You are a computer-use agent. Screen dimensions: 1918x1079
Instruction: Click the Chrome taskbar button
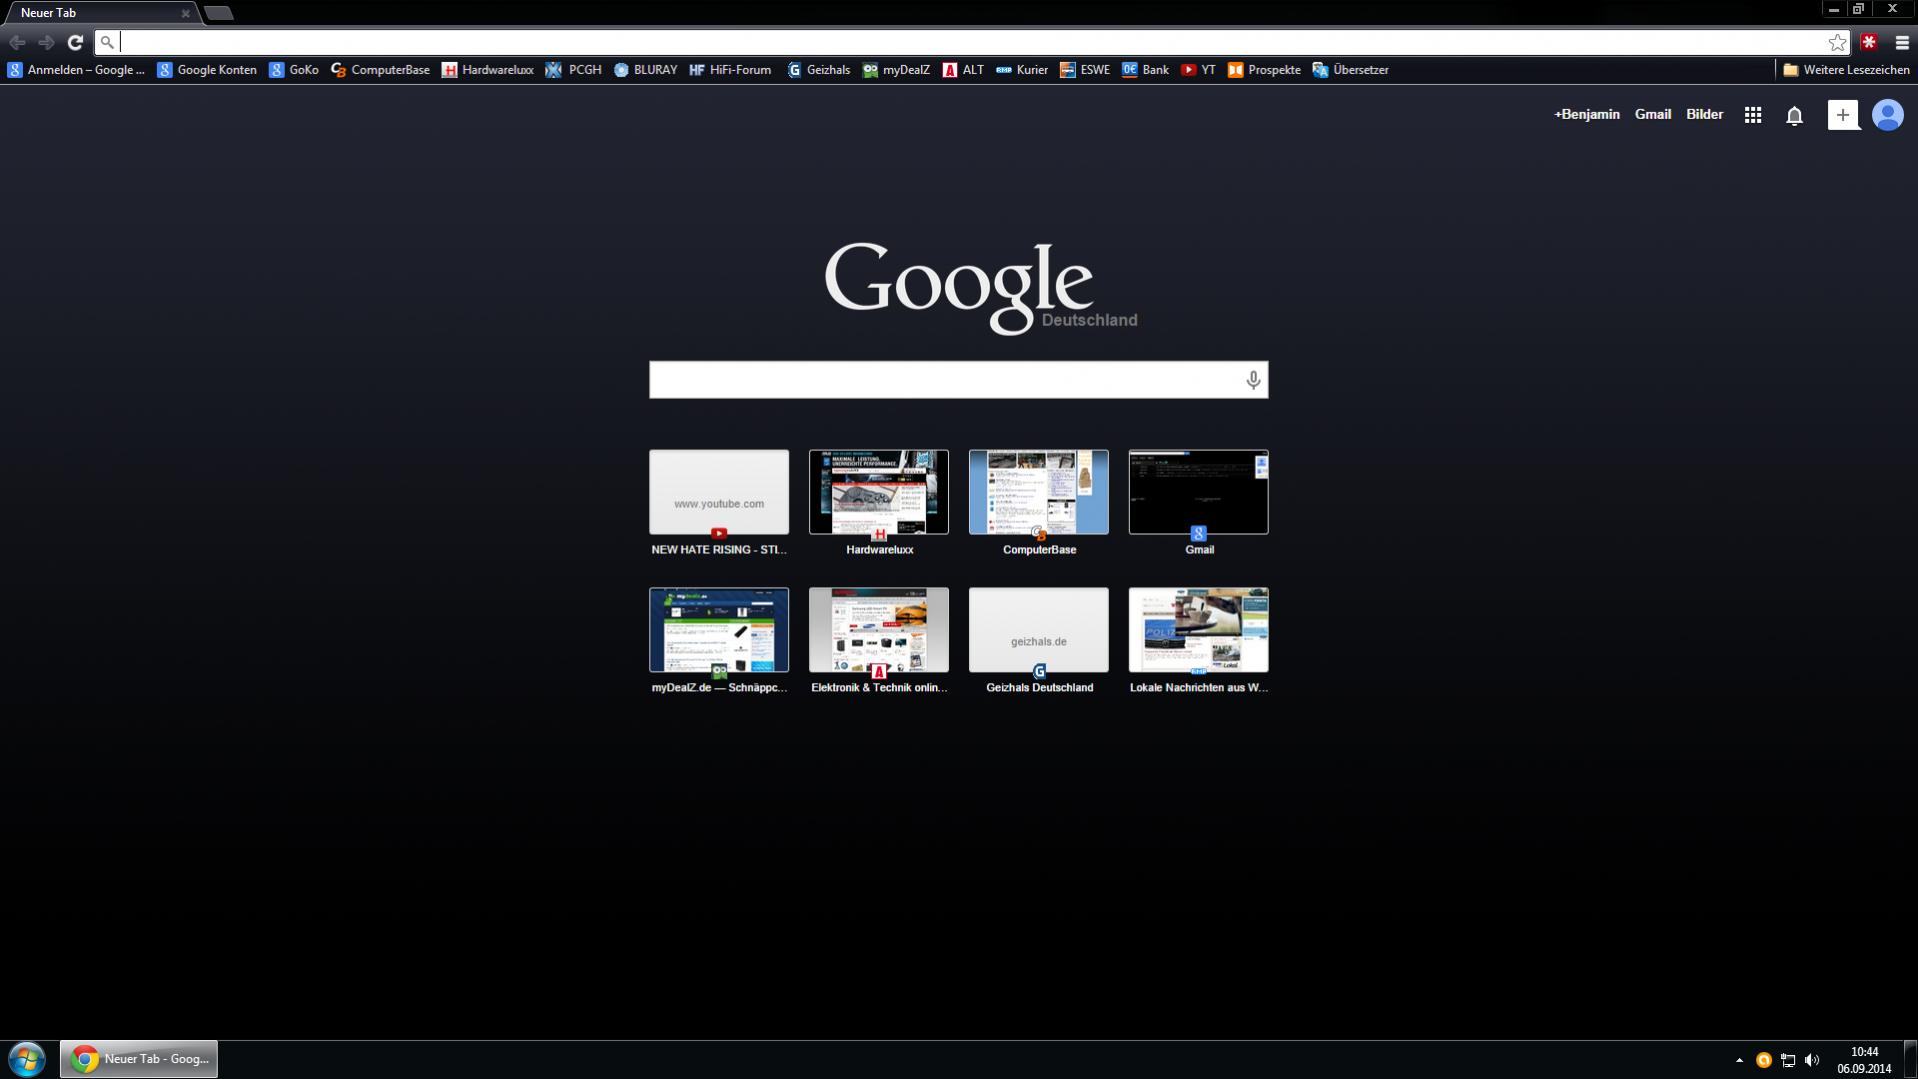139,1059
